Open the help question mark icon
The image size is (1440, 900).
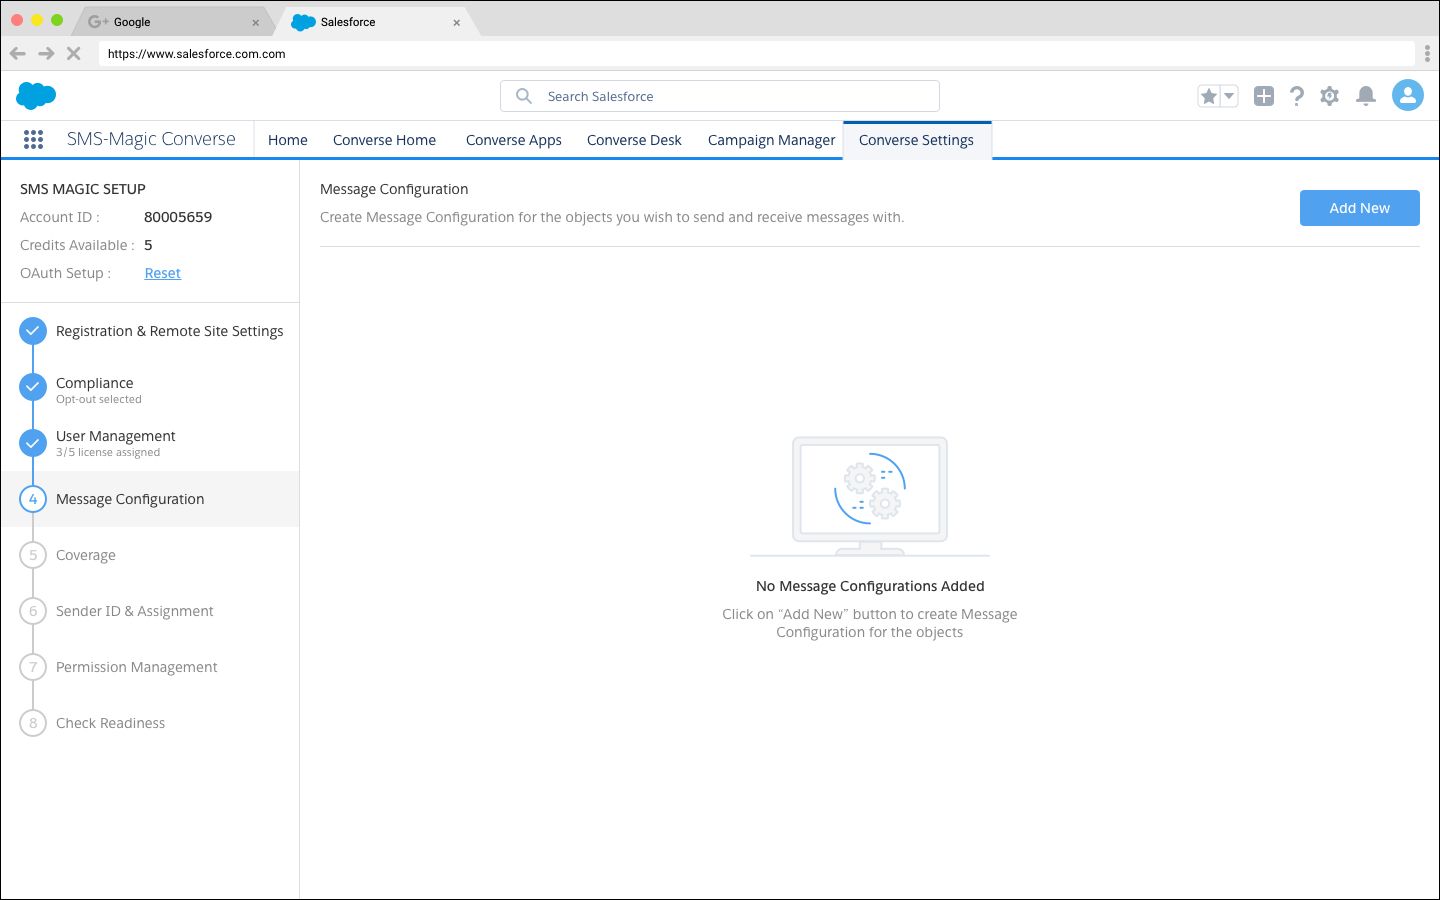[x=1297, y=96]
